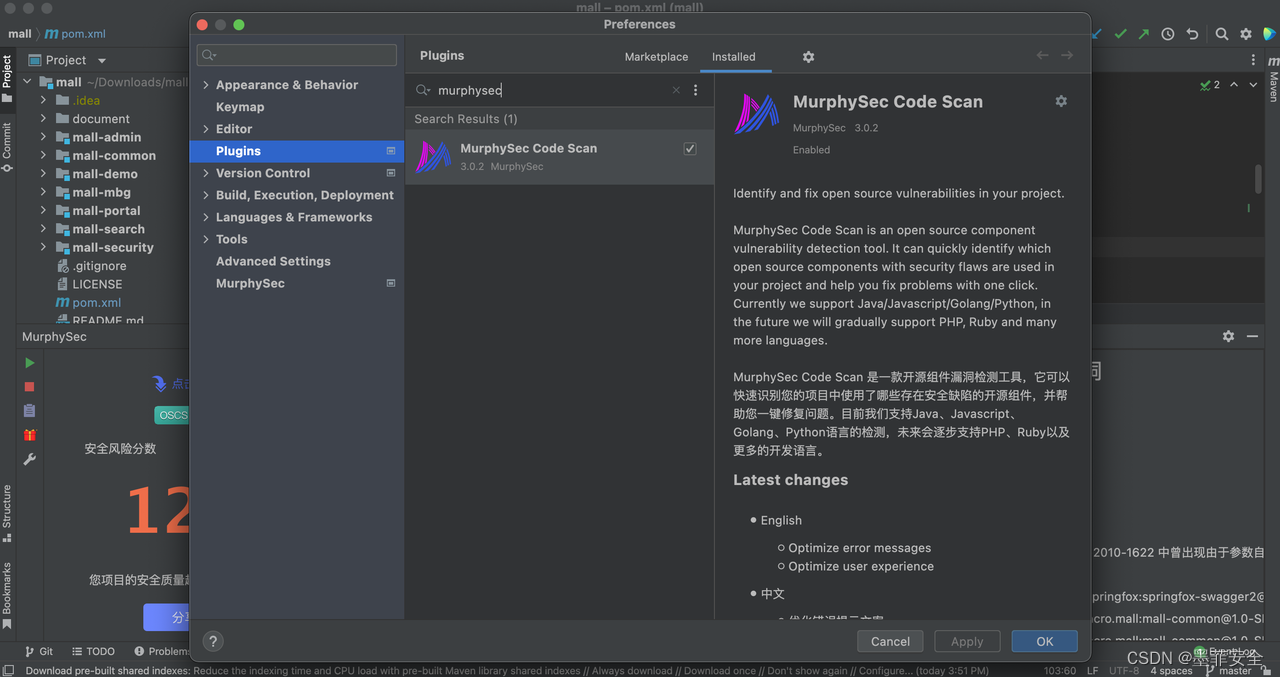Click the rollback arrow icon in the toolbar
This screenshot has height=677, width=1280.
point(1192,34)
